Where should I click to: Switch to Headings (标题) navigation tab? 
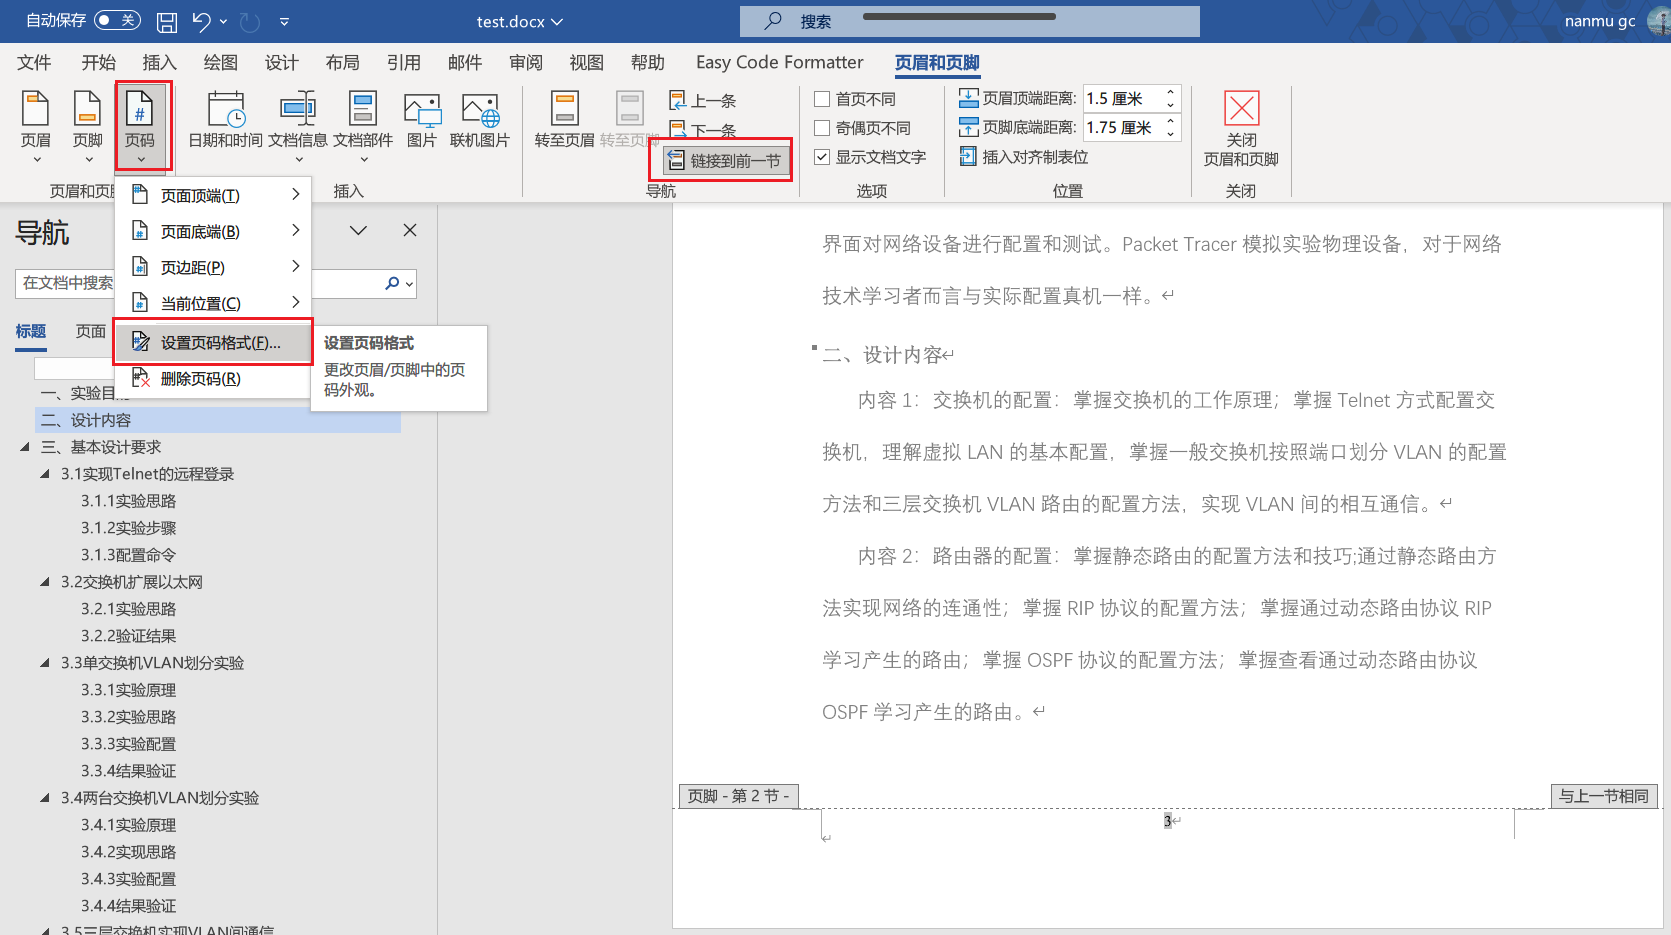coord(30,331)
